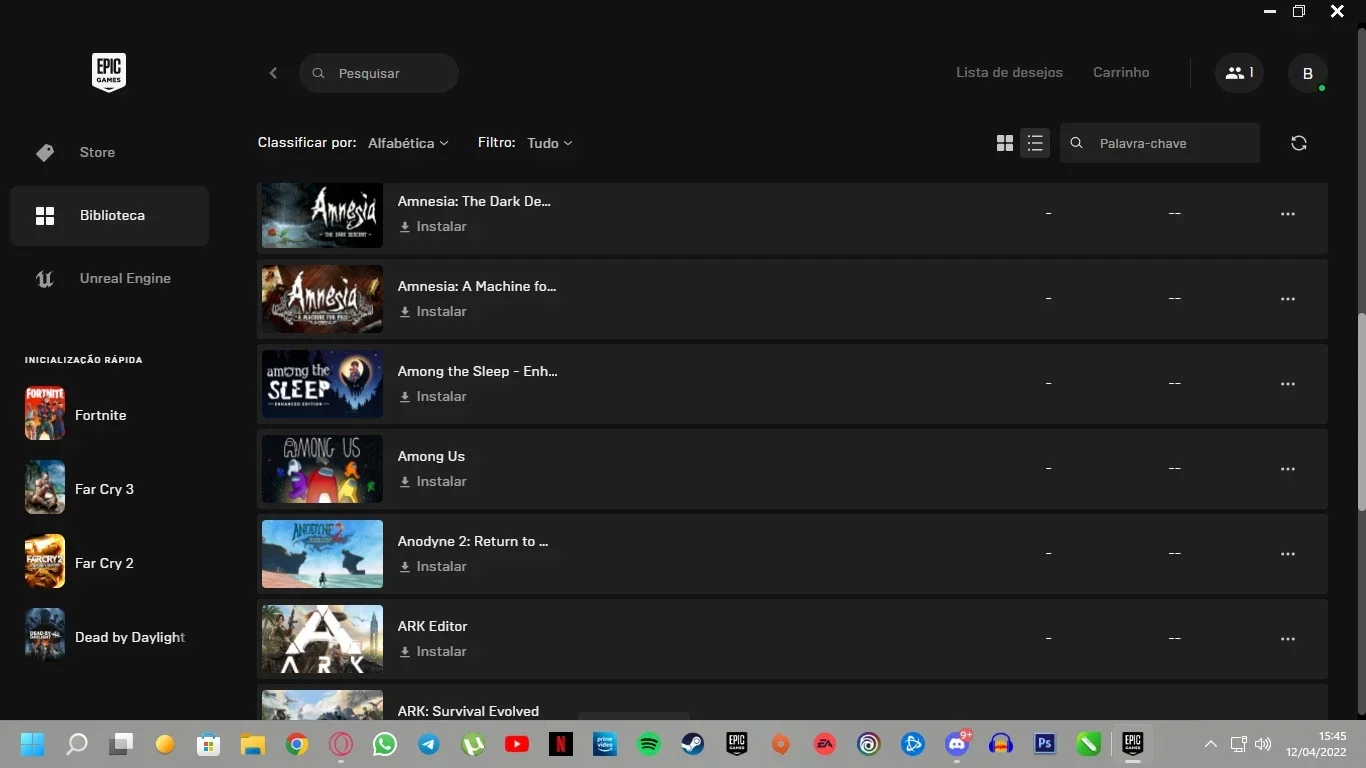The width and height of the screenshot is (1366, 768).
Task: Switch to grid view
Action: coord(1005,143)
